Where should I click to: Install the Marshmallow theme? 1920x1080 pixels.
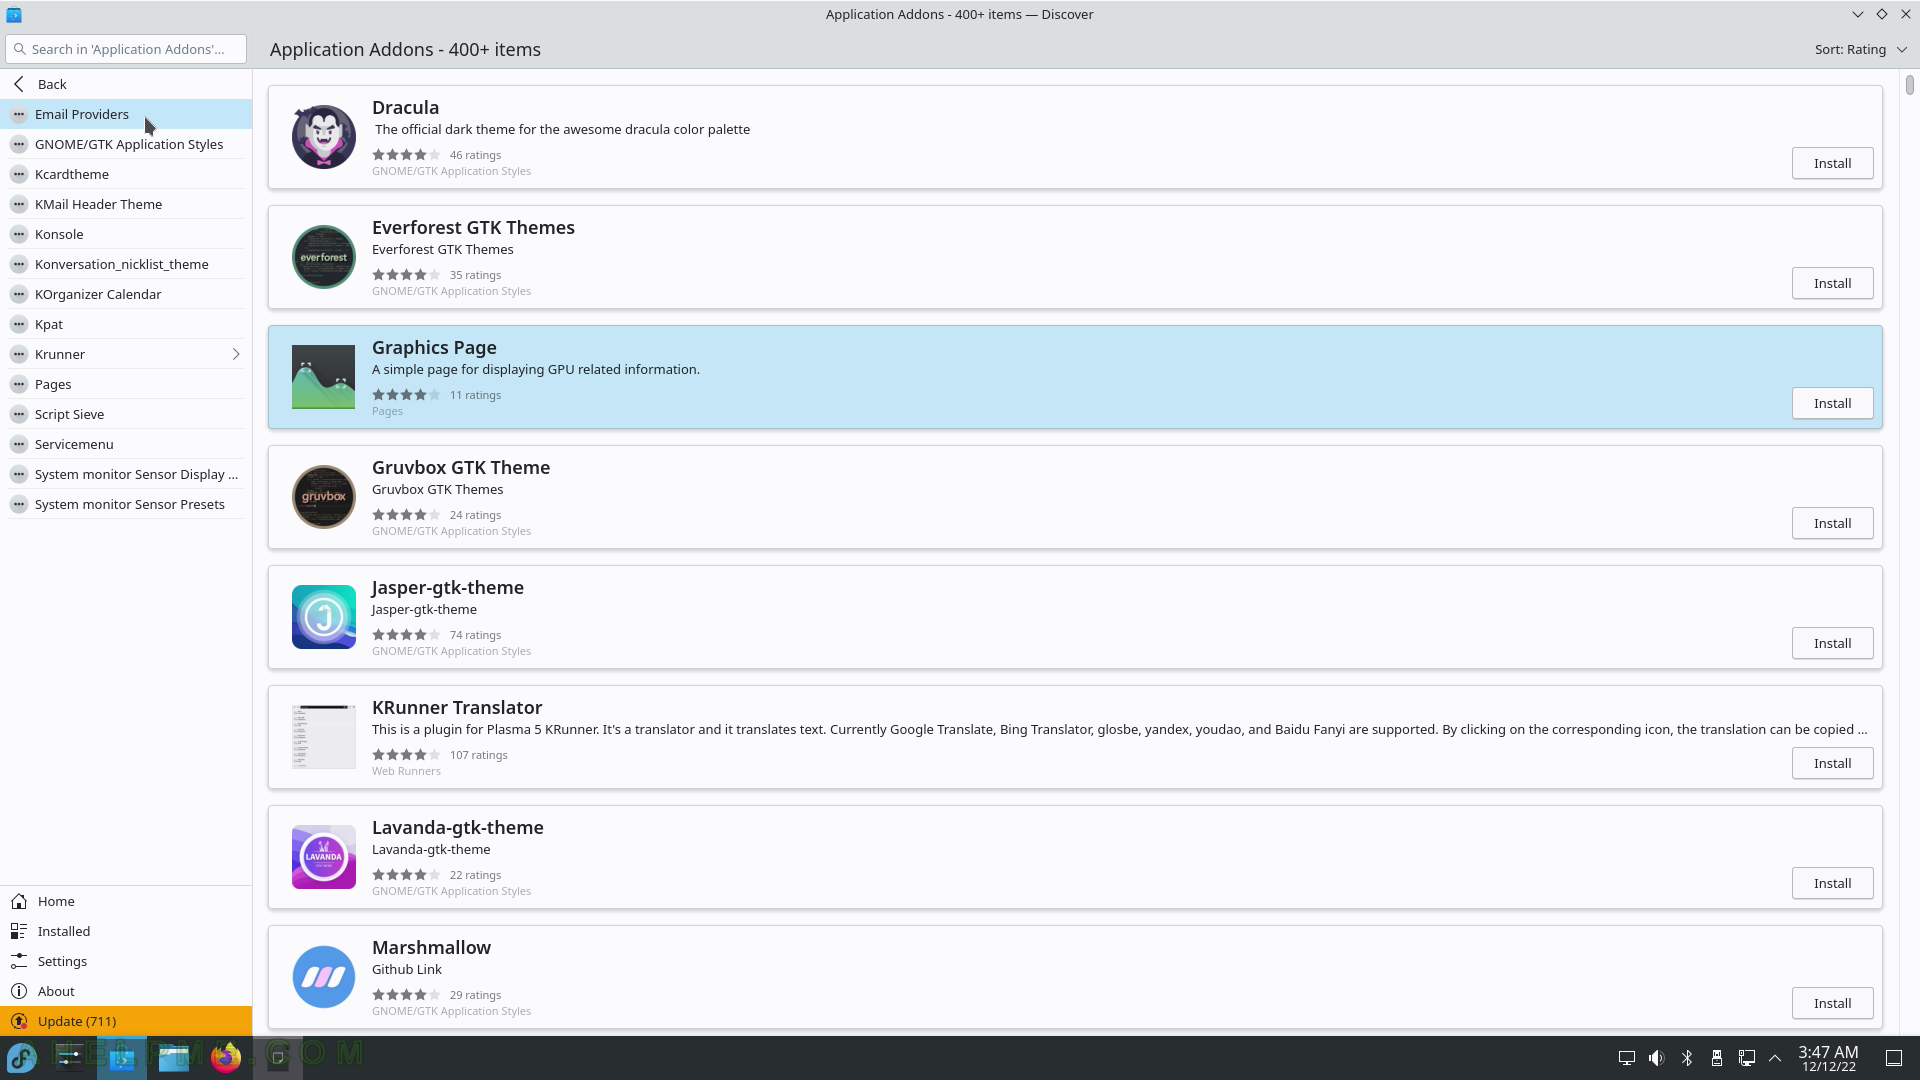coord(1832,1003)
